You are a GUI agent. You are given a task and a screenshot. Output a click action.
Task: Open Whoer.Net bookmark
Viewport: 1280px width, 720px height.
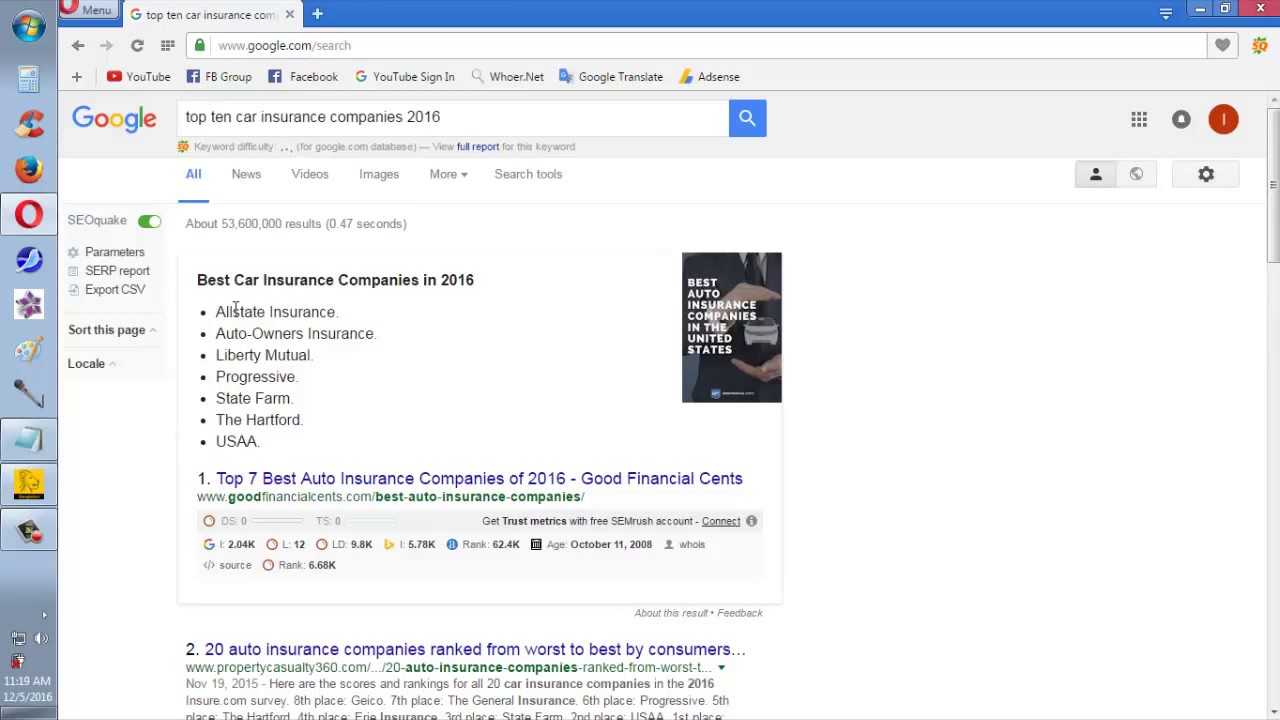pyautogui.click(x=507, y=76)
